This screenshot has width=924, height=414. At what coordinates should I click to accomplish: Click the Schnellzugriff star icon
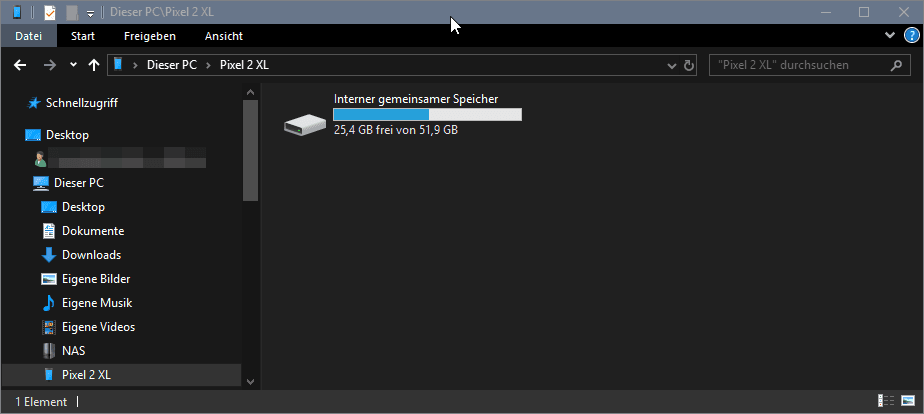tap(34, 103)
